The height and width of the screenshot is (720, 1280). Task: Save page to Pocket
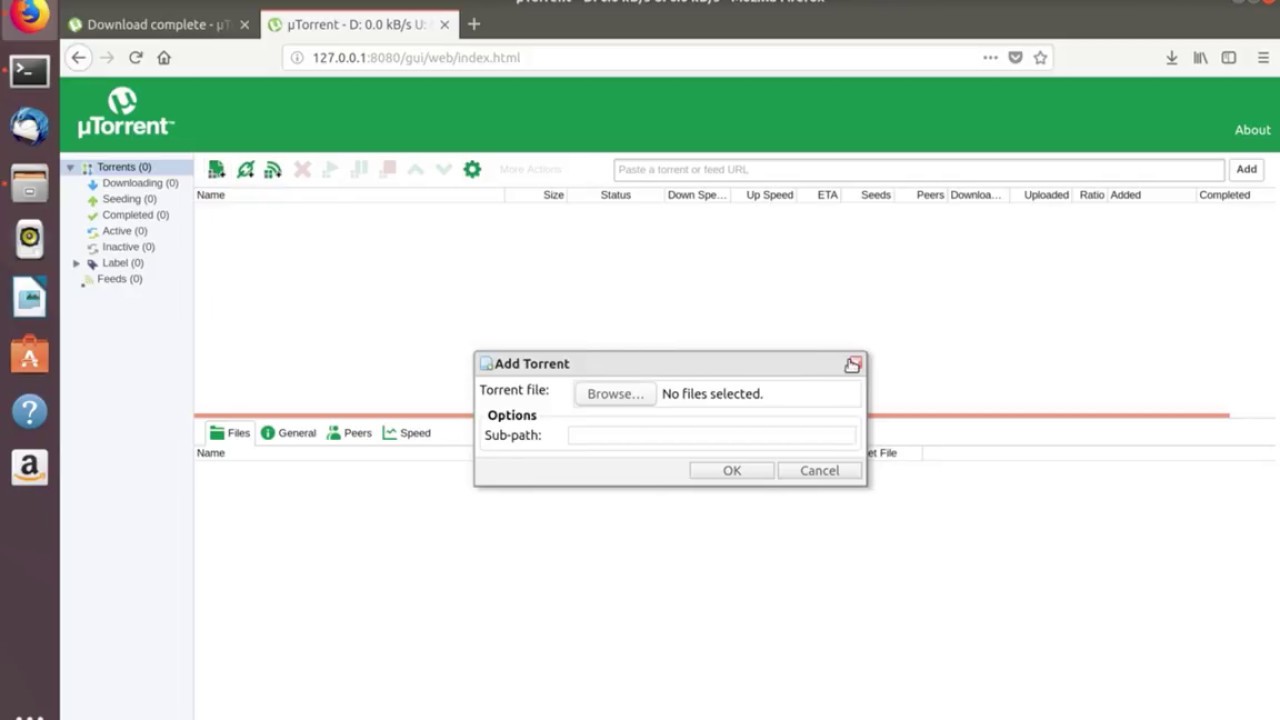1015,58
